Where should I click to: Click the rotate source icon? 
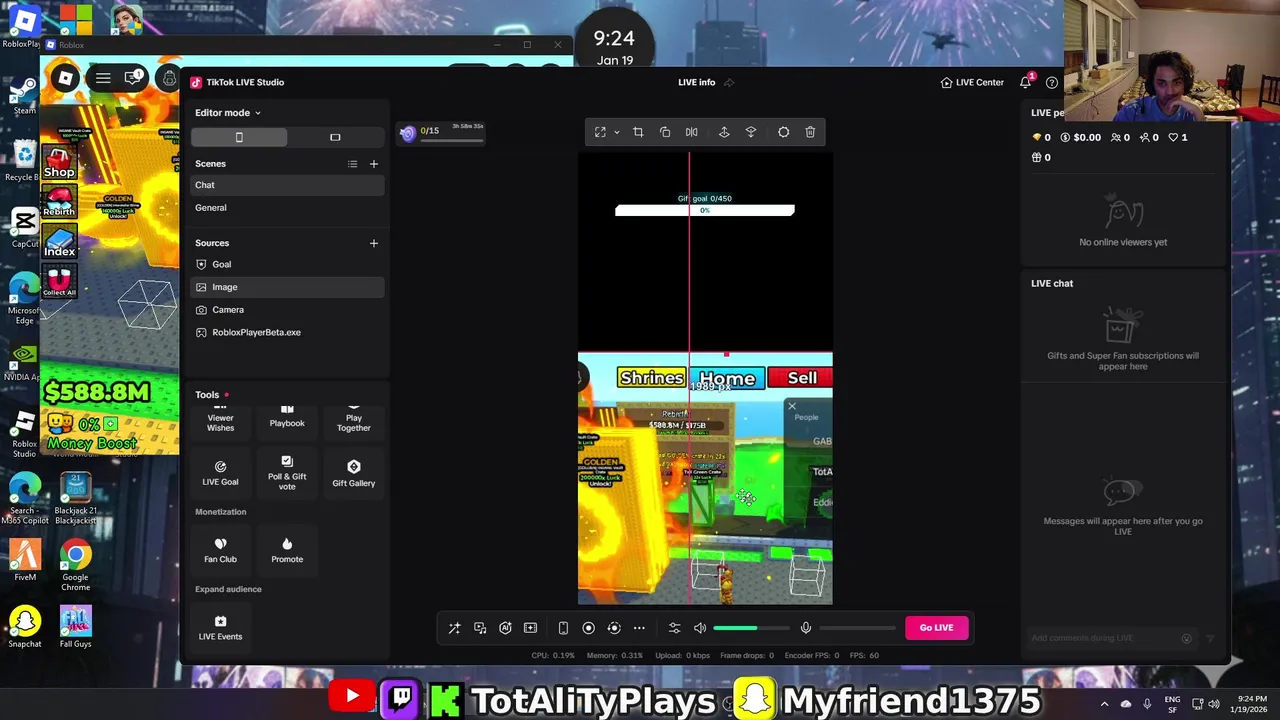pos(665,132)
